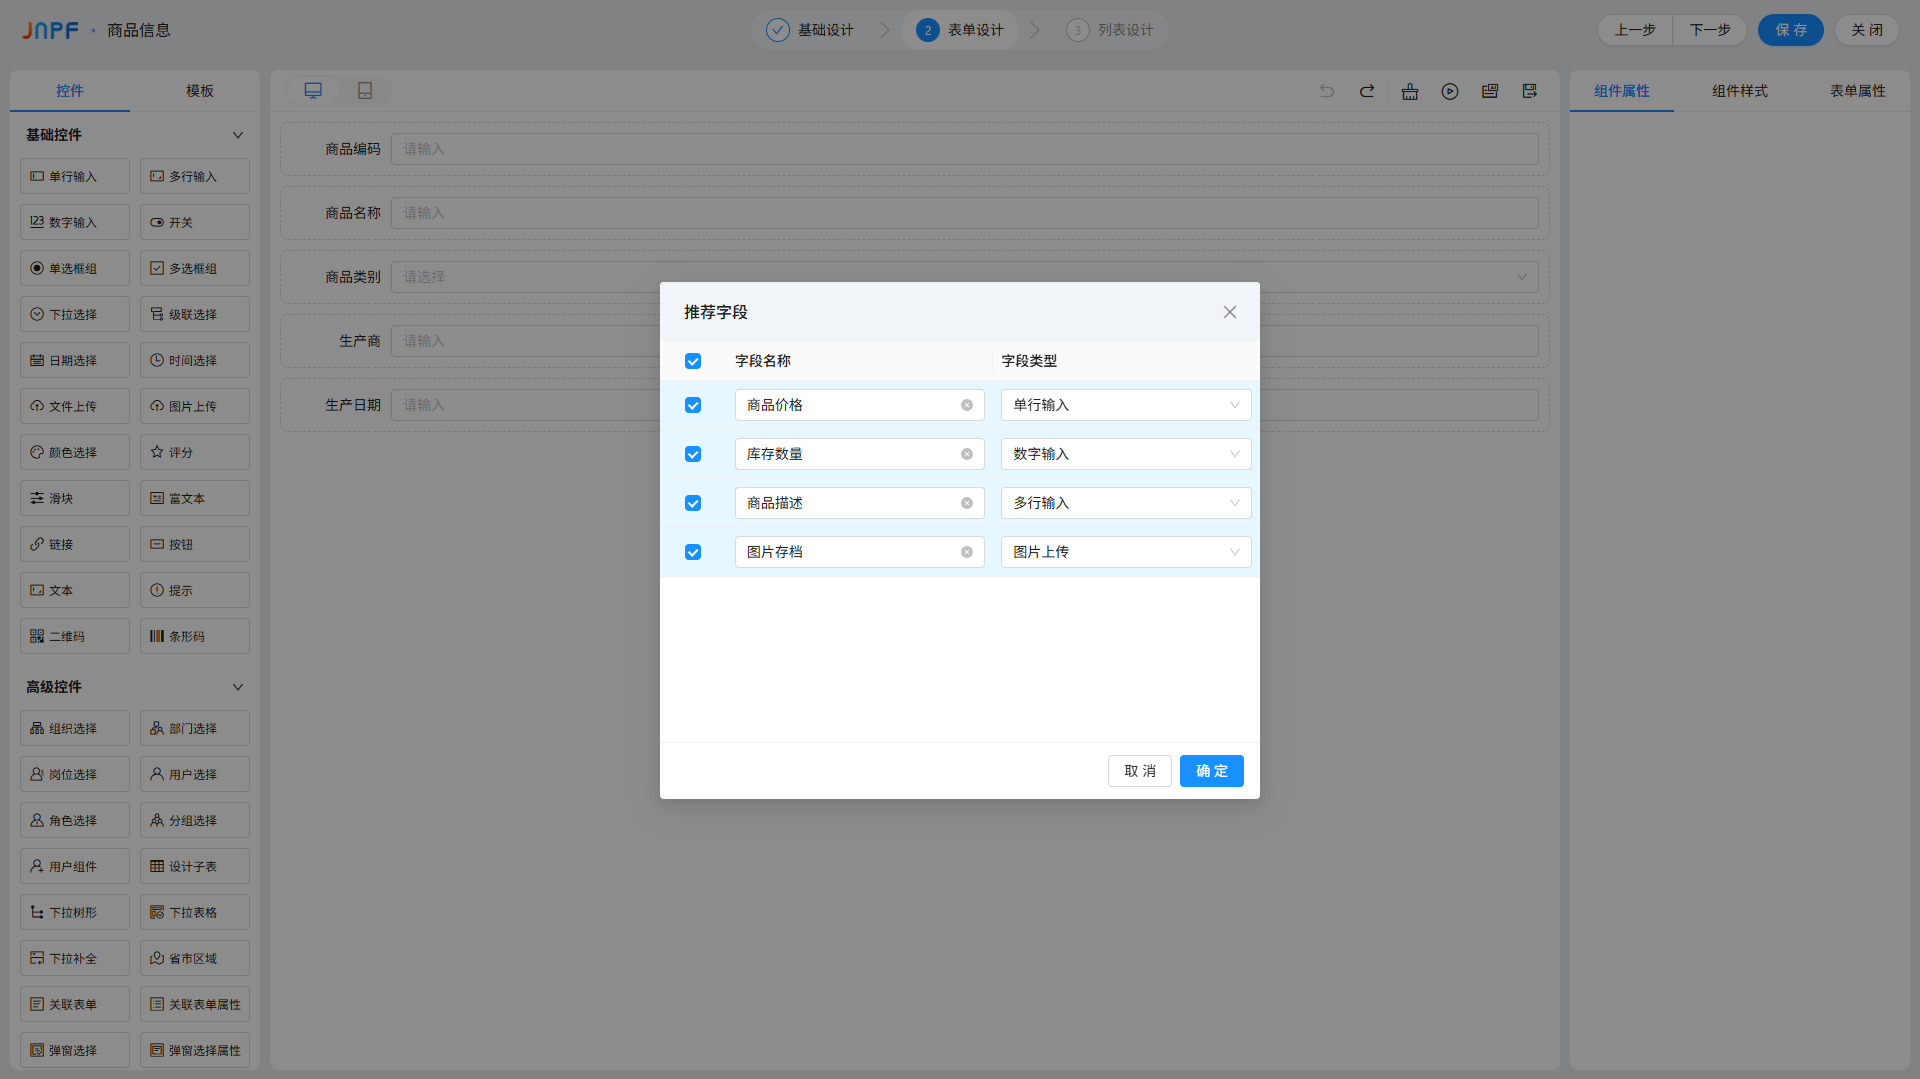Click the 商品编码 input field
The image size is (1920, 1079).
[965, 149]
